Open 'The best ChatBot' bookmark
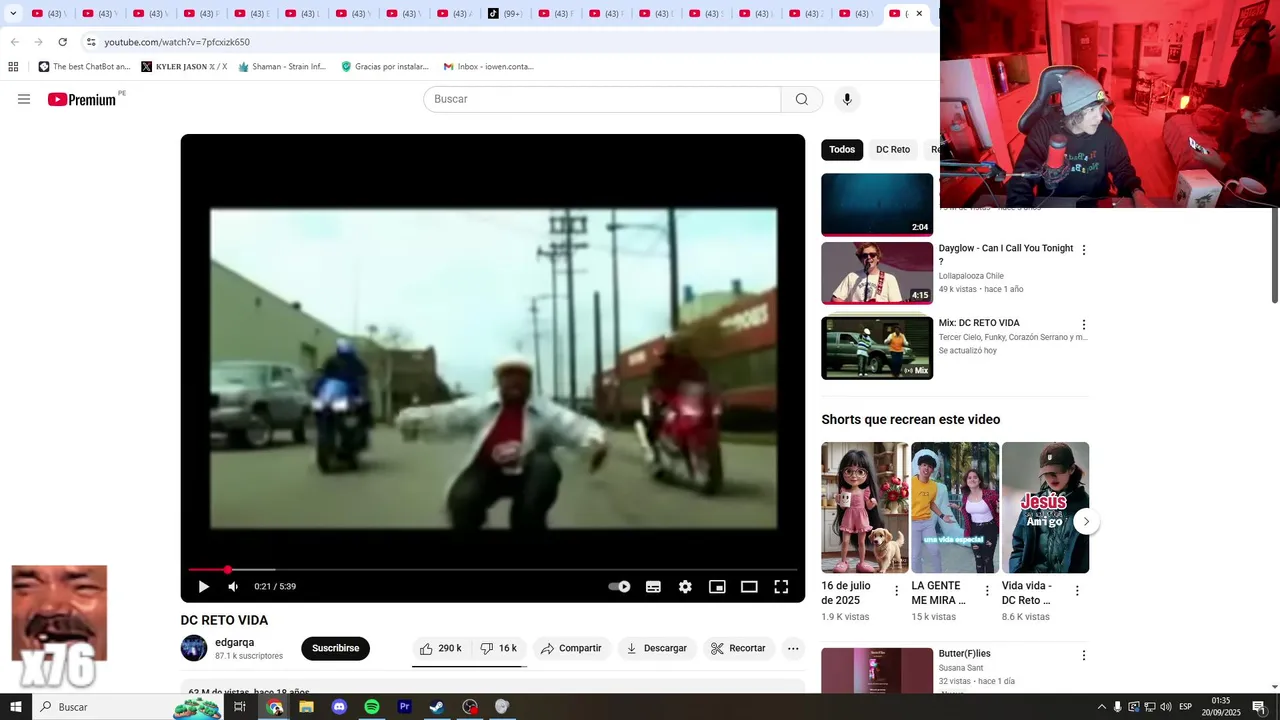The height and width of the screenshot is (720, 1280). click(84, 67)
